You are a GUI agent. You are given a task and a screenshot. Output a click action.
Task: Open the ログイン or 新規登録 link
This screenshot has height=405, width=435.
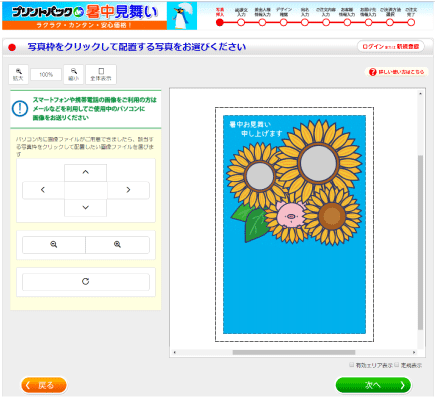tap(391, 47)
